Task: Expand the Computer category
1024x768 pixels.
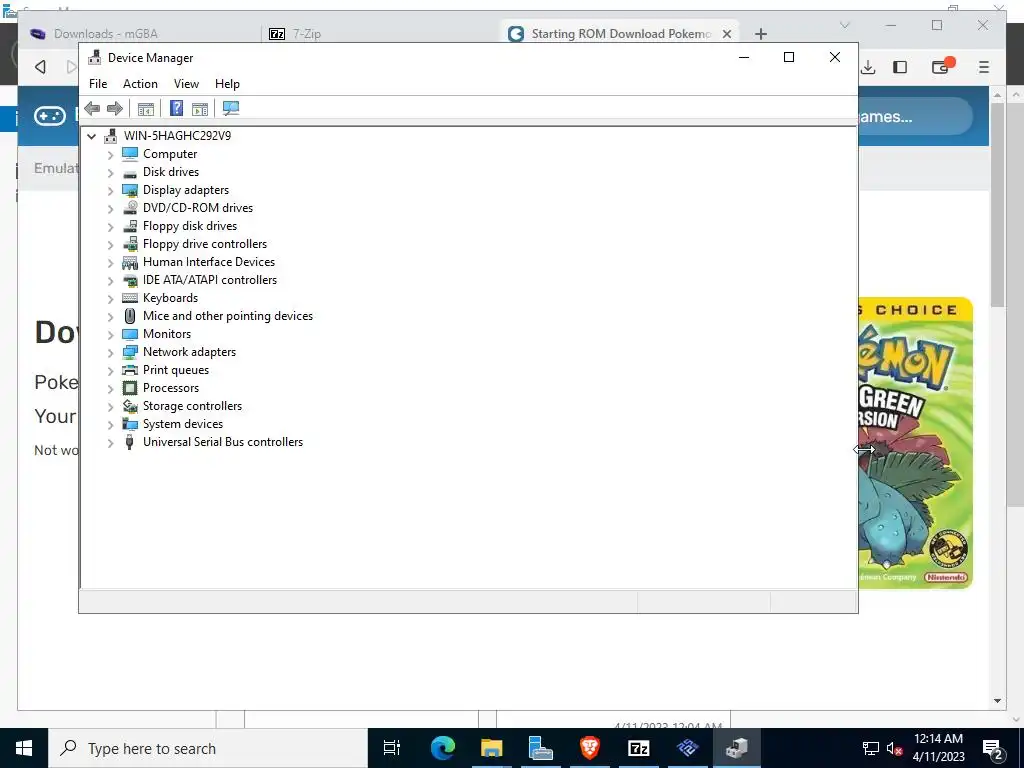Action: [x=110, y=155]
